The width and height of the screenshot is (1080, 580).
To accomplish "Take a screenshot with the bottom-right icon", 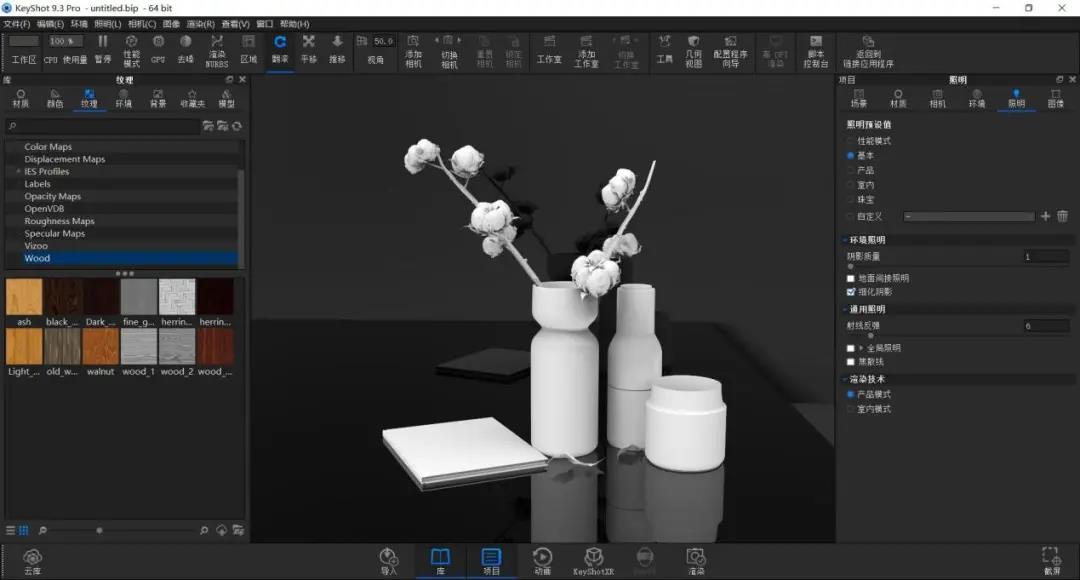I will click(1051, 561).
